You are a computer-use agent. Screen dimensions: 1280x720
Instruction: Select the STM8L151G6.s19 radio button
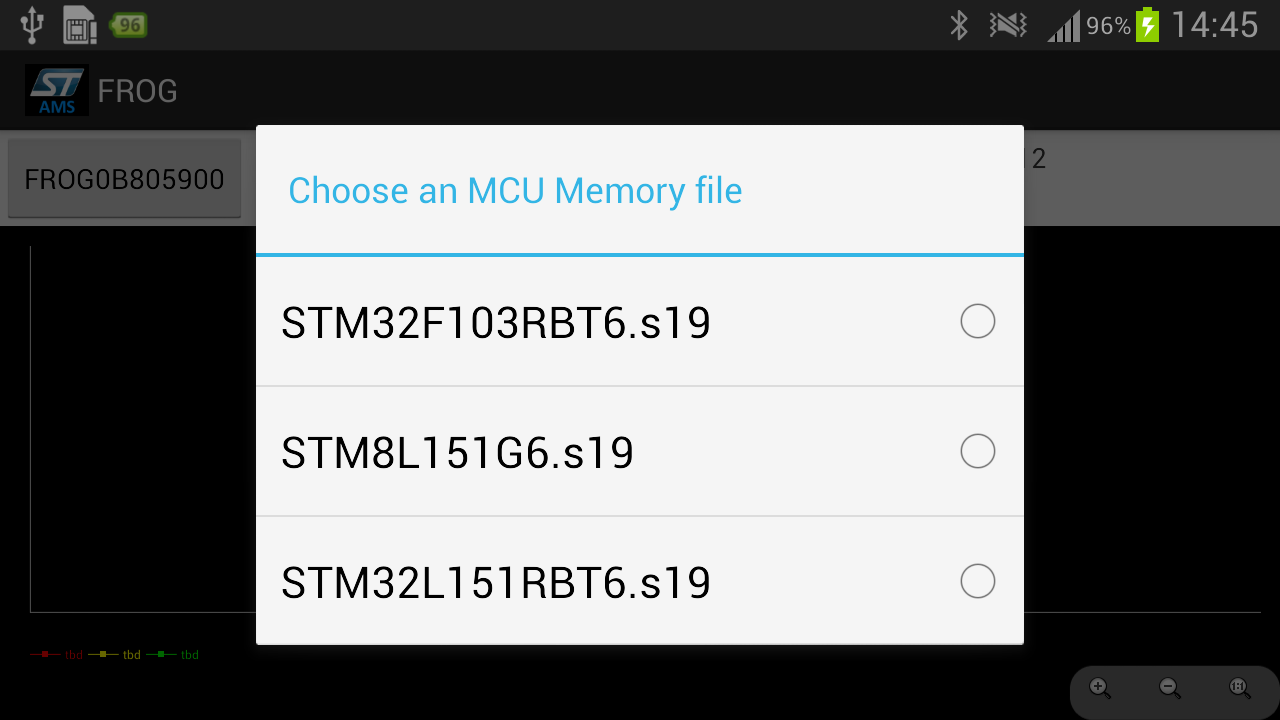(977, 451)
